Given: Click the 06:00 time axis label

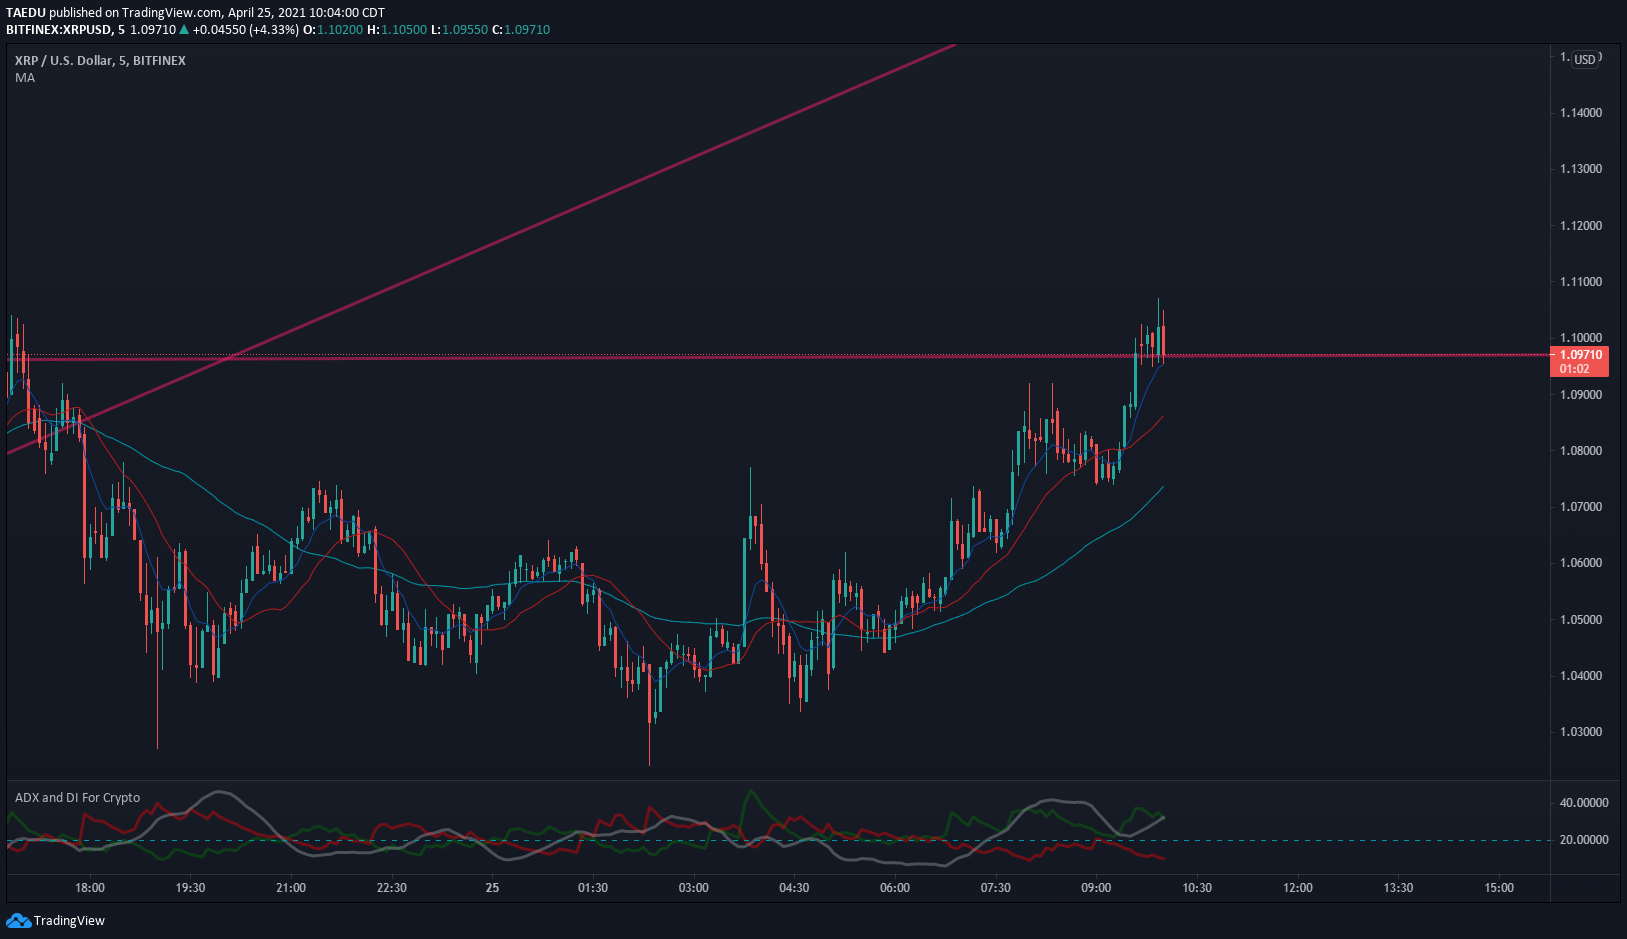Looking at the screenshot, I should [x=895, y=888].
